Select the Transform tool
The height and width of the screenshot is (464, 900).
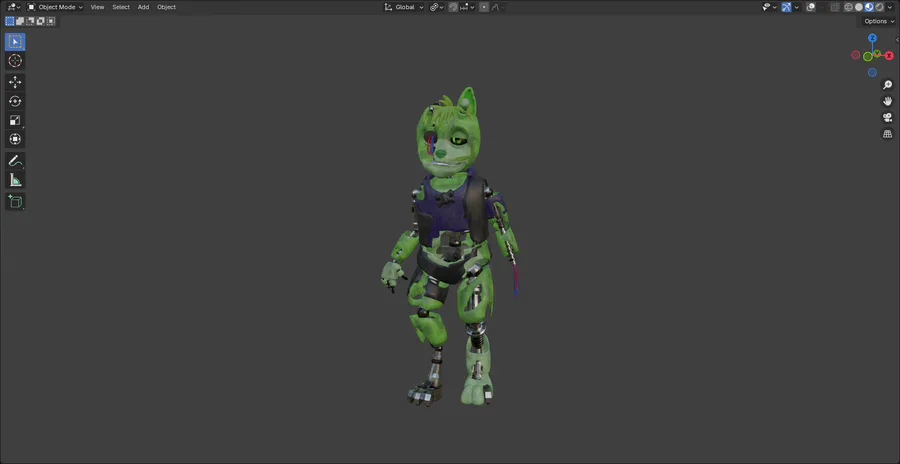click(x=15, y=139)
